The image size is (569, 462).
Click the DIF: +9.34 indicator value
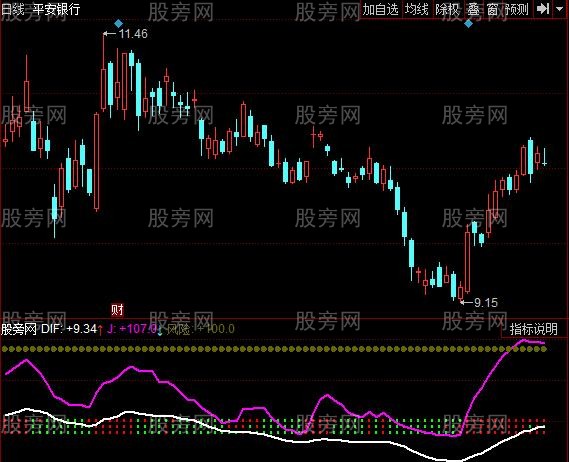pyautogui.click(x=69, y=329)
